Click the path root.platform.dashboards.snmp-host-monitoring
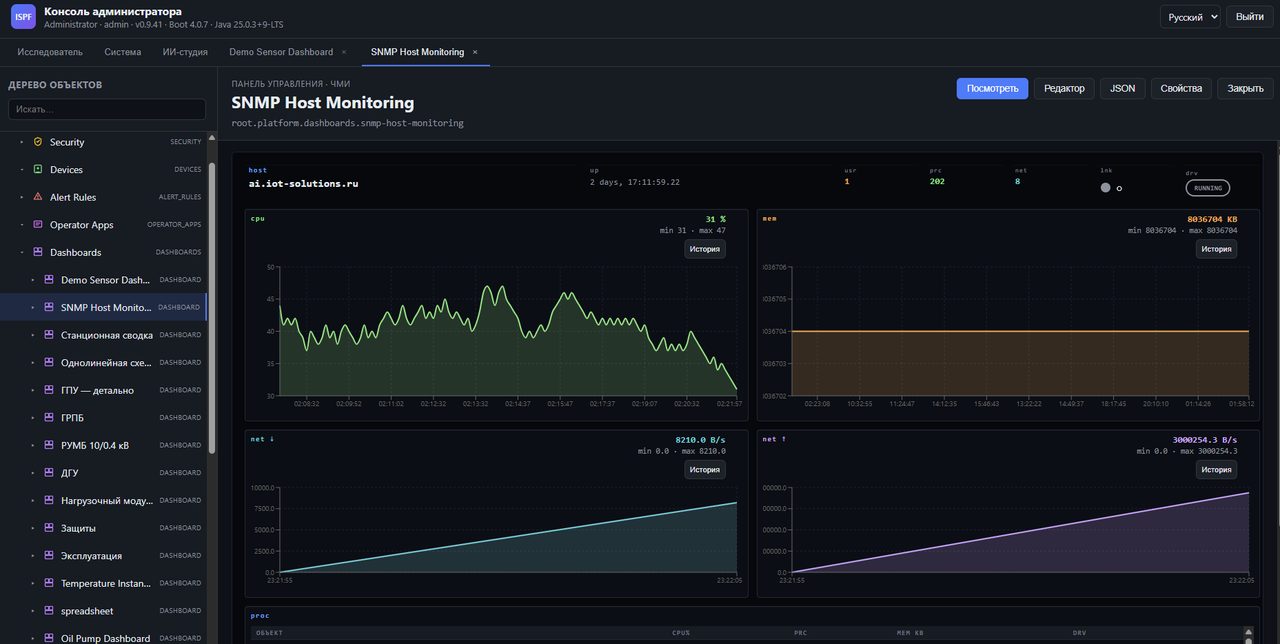The height and width of the screenshot is (644, 1280). click(x=347, y=123)
